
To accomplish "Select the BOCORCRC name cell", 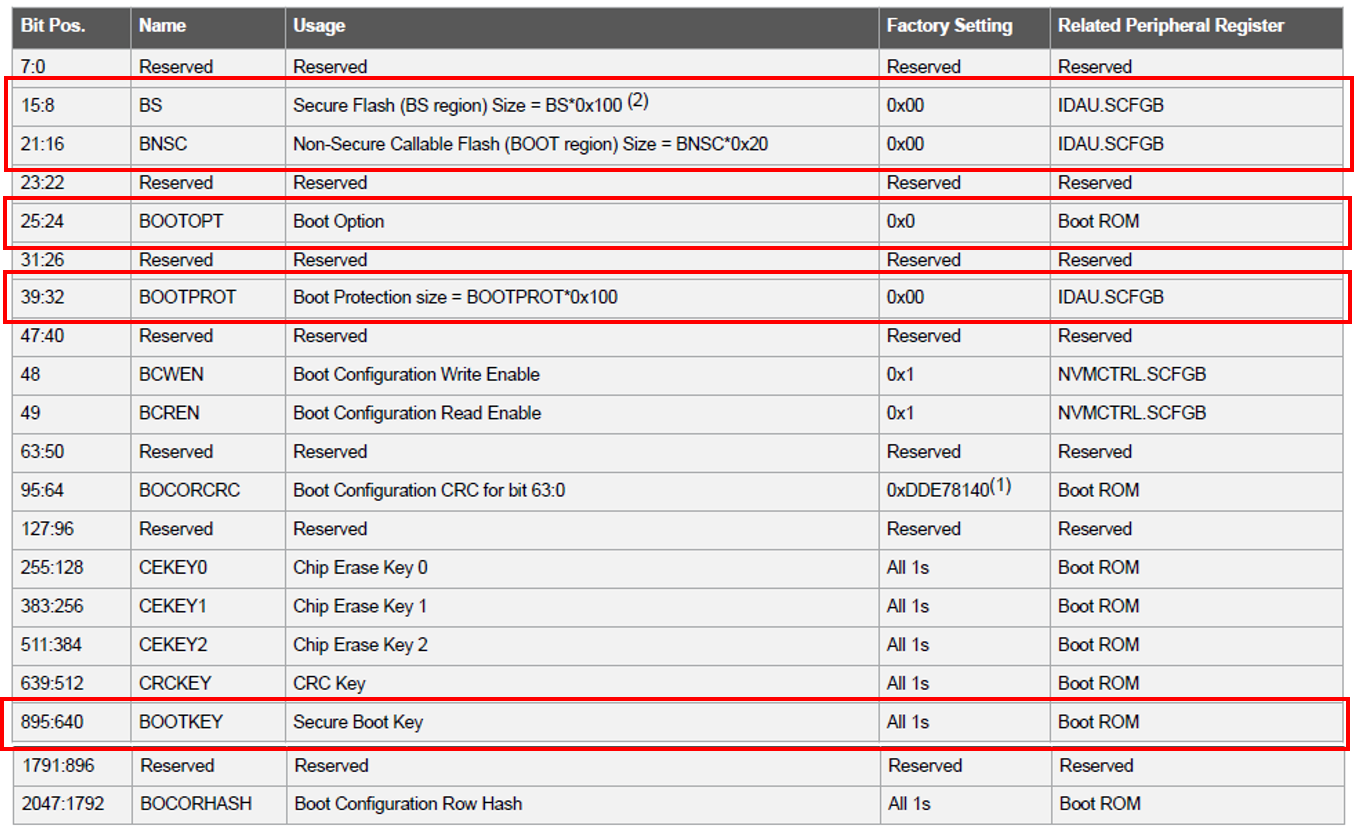I will coord(189,490).
